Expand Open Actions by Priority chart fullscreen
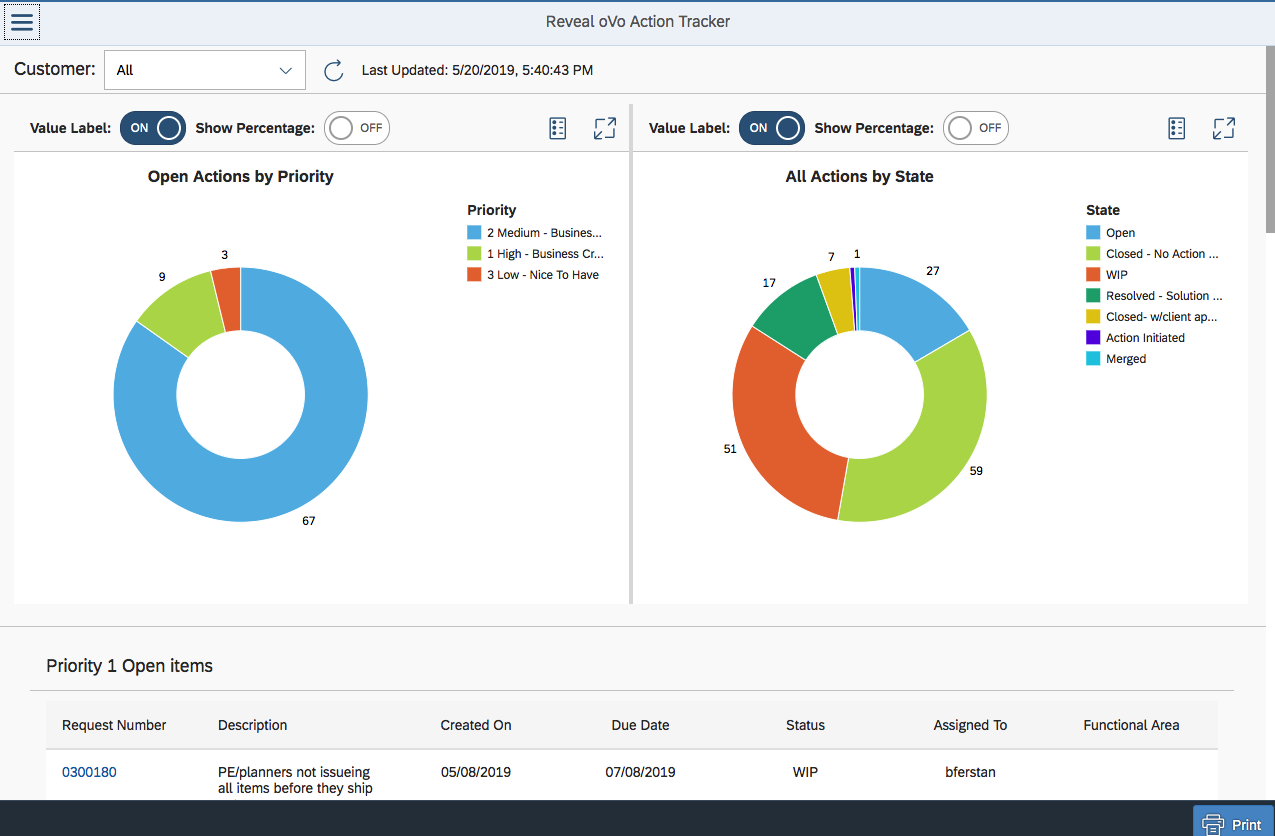 [x=605, y=128]
